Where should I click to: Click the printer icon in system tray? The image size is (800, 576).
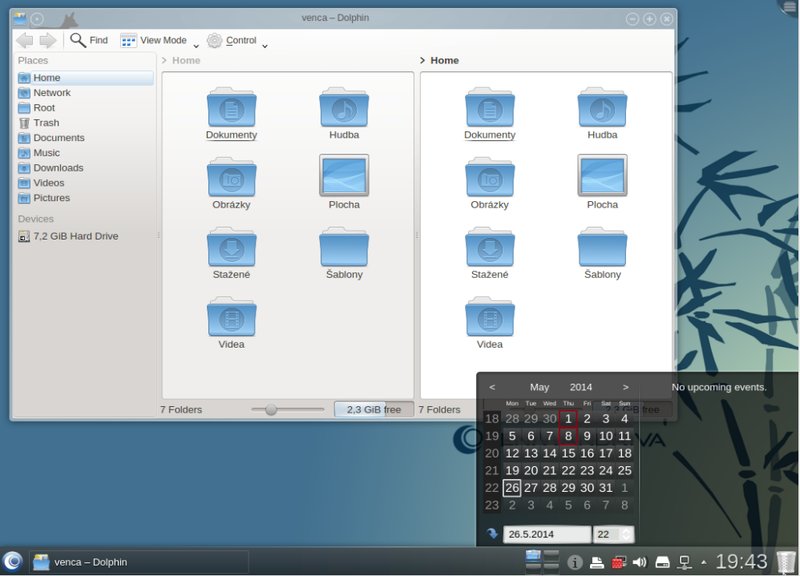(596, 562)
